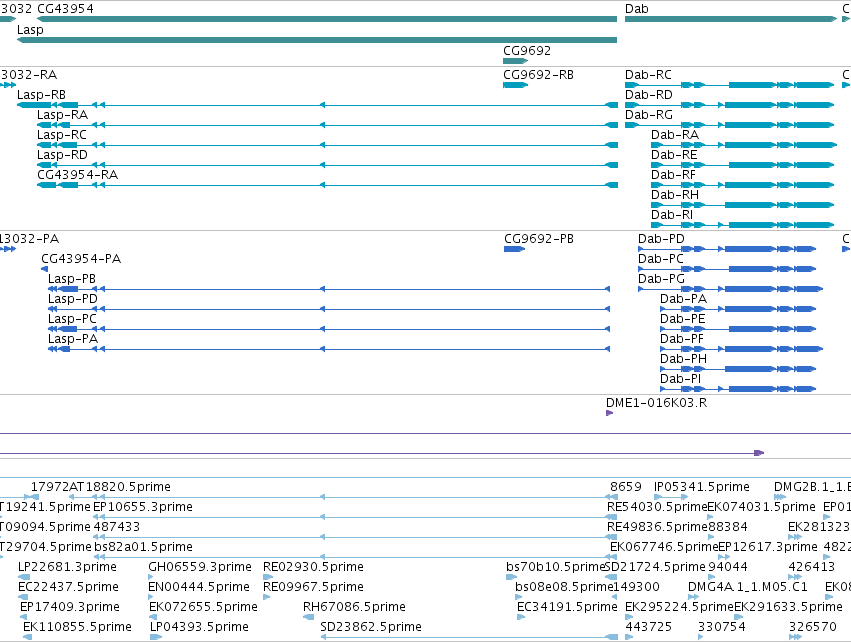The width and height of the screenshot is (851, 642).
Task: Select the CG9692-RB transcript label
Action: click(538, 75)
